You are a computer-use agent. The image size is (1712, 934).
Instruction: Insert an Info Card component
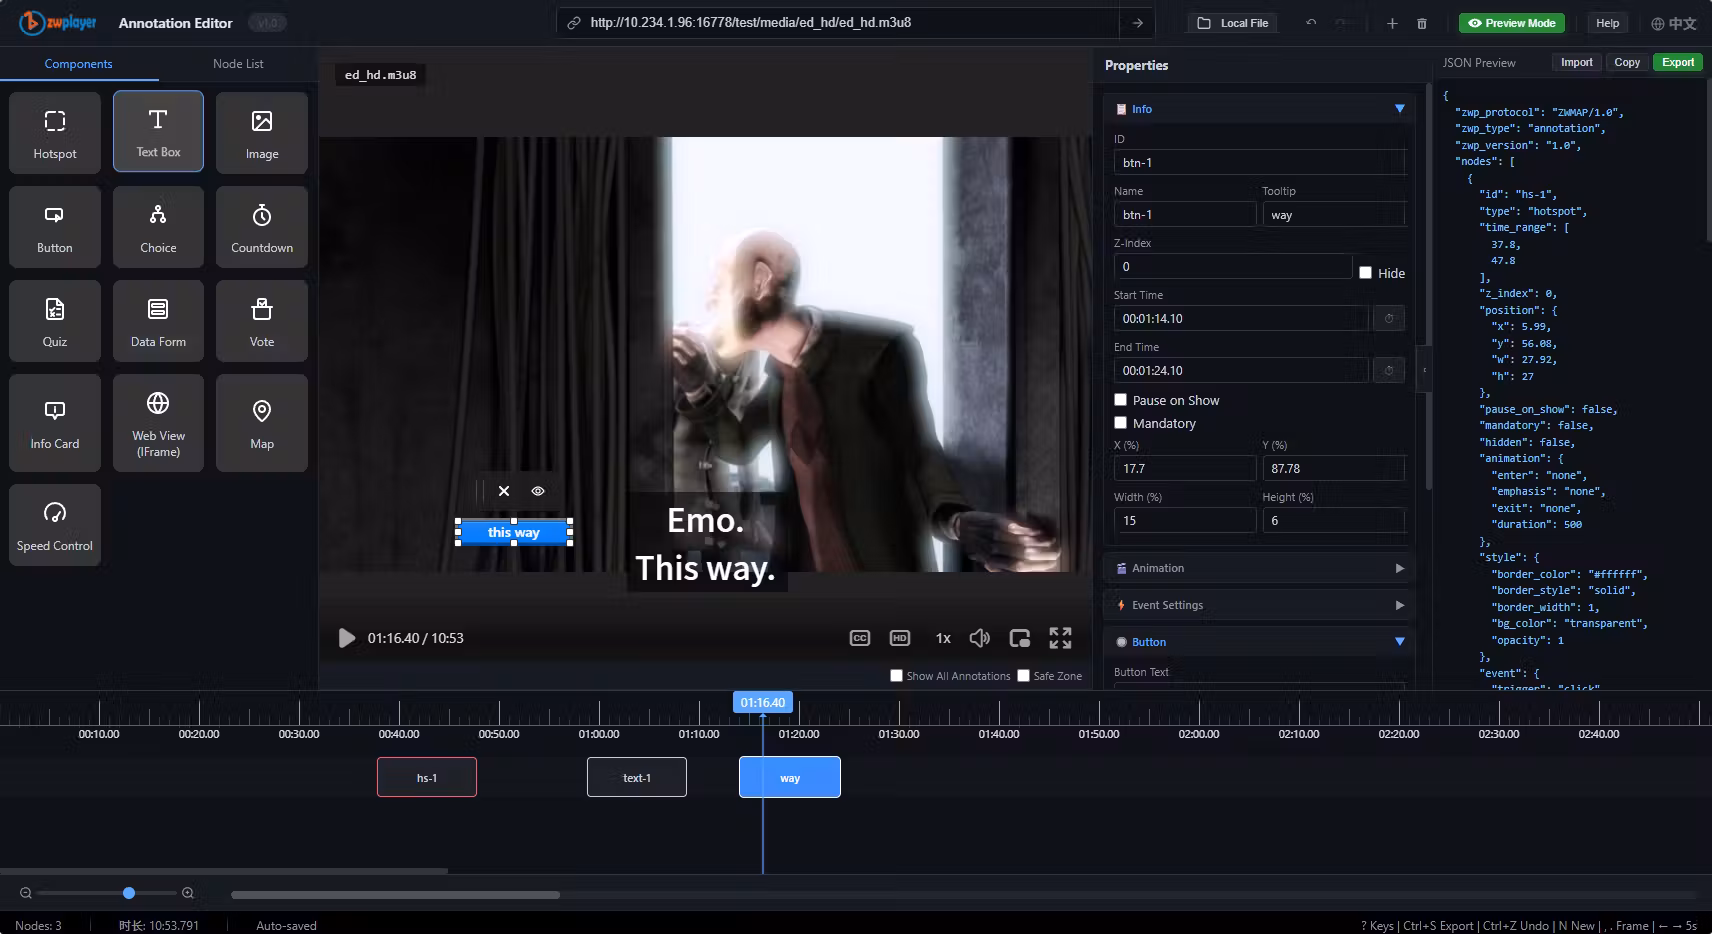[55, 423]
